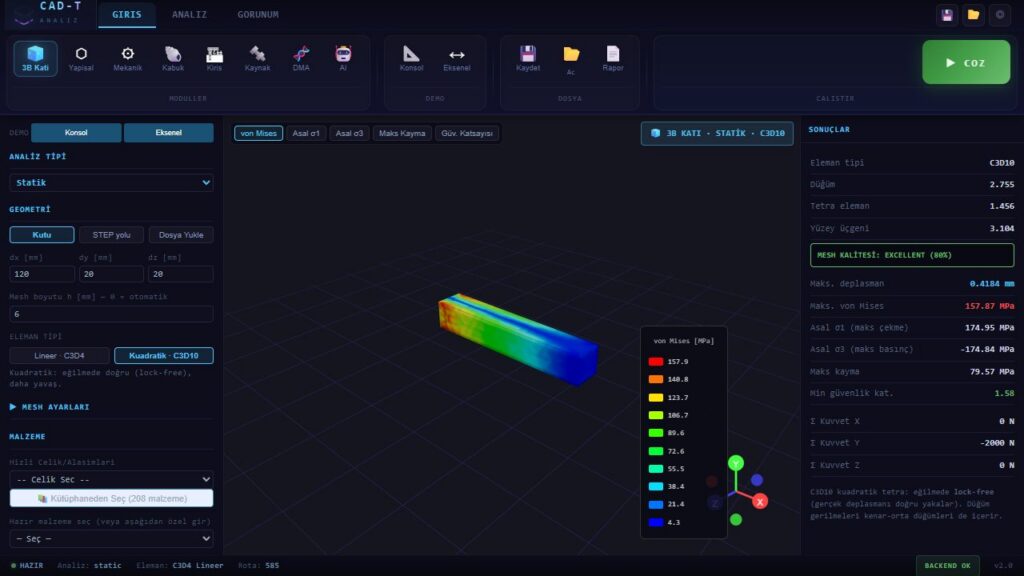Open the Hazır malzeme Seç dropdown
Viewport: 1024px width, 576px height.
(x=111, y=539)
